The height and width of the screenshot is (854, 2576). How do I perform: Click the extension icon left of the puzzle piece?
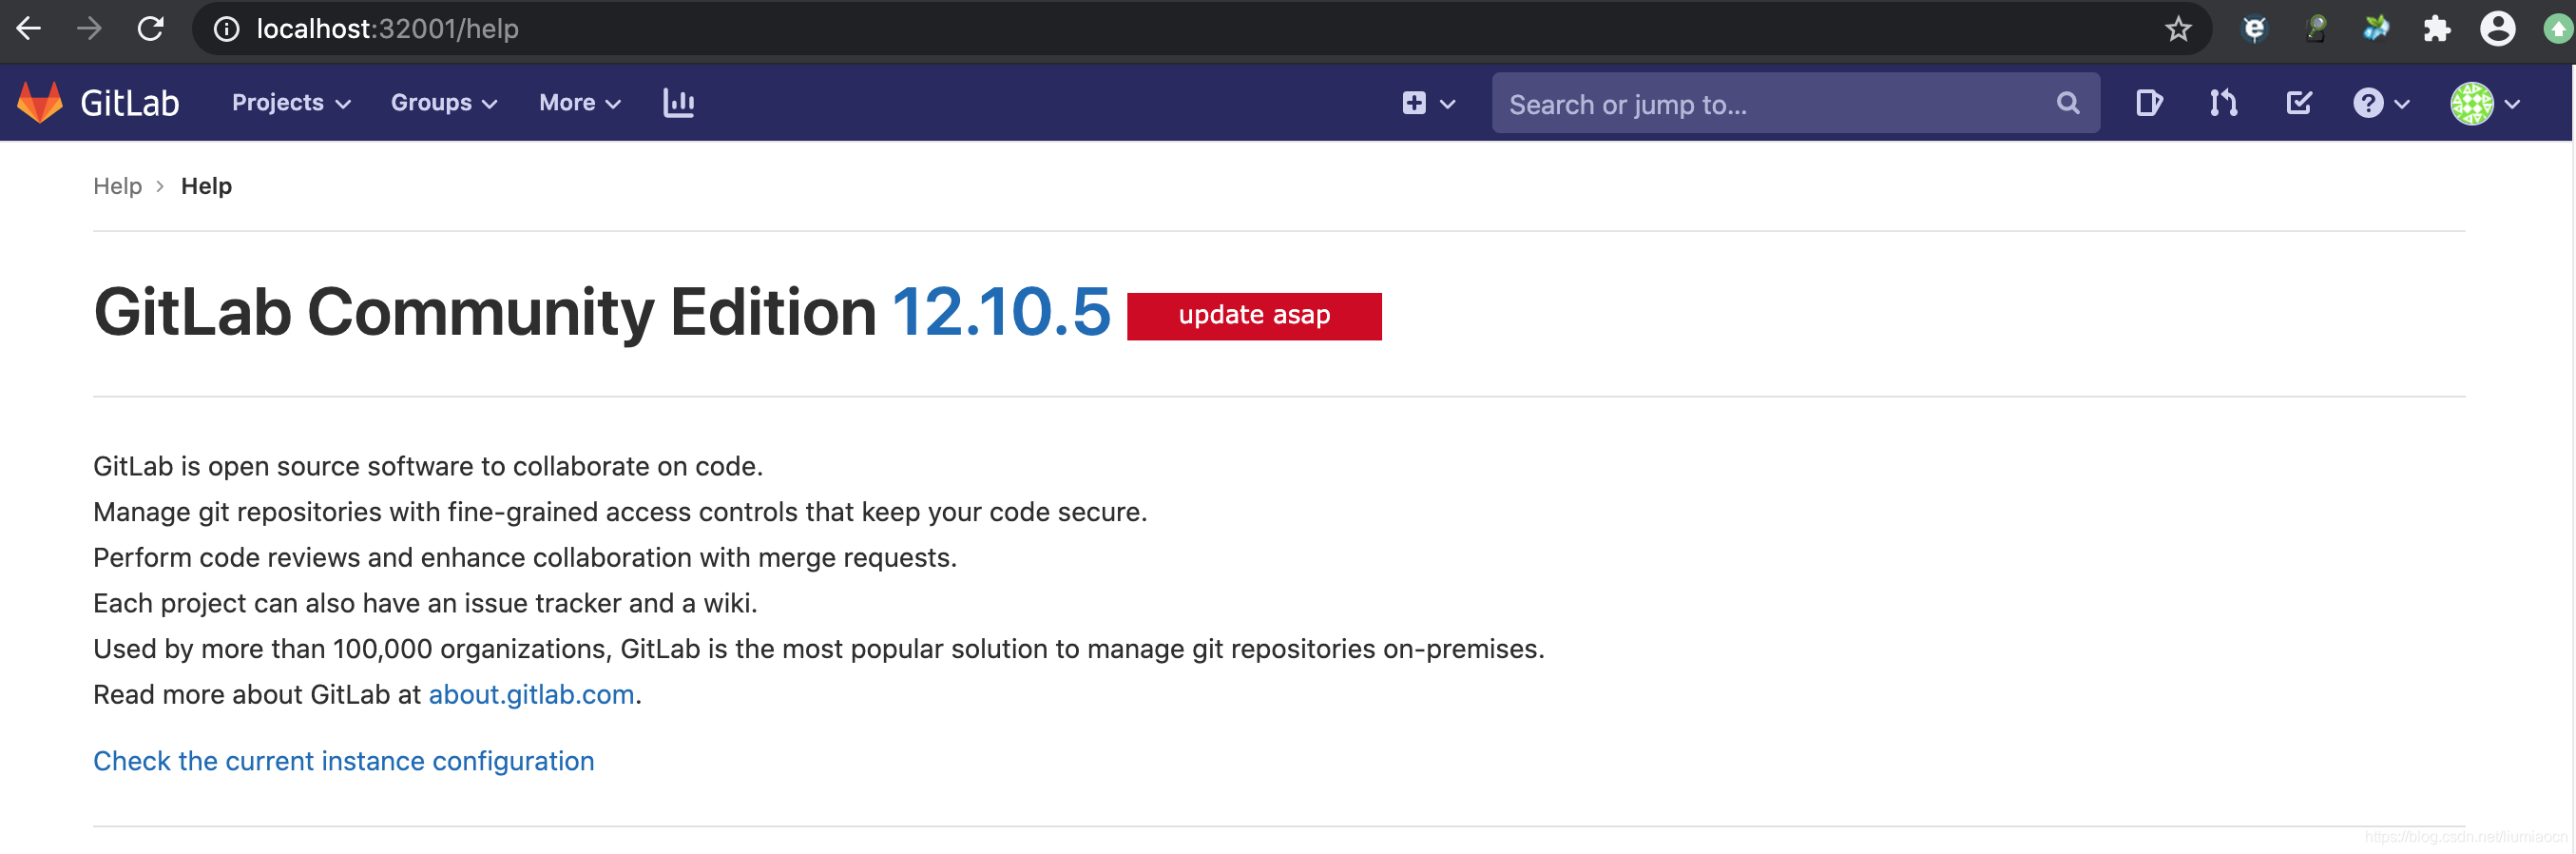2375,29
